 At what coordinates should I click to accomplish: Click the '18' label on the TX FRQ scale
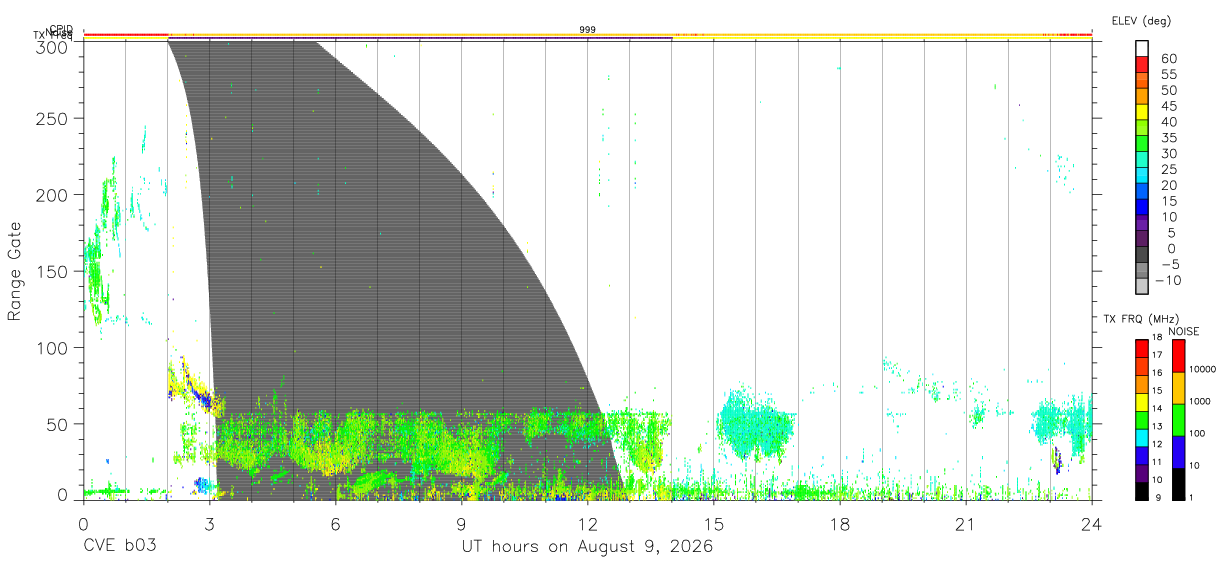tap(1158, 339)
